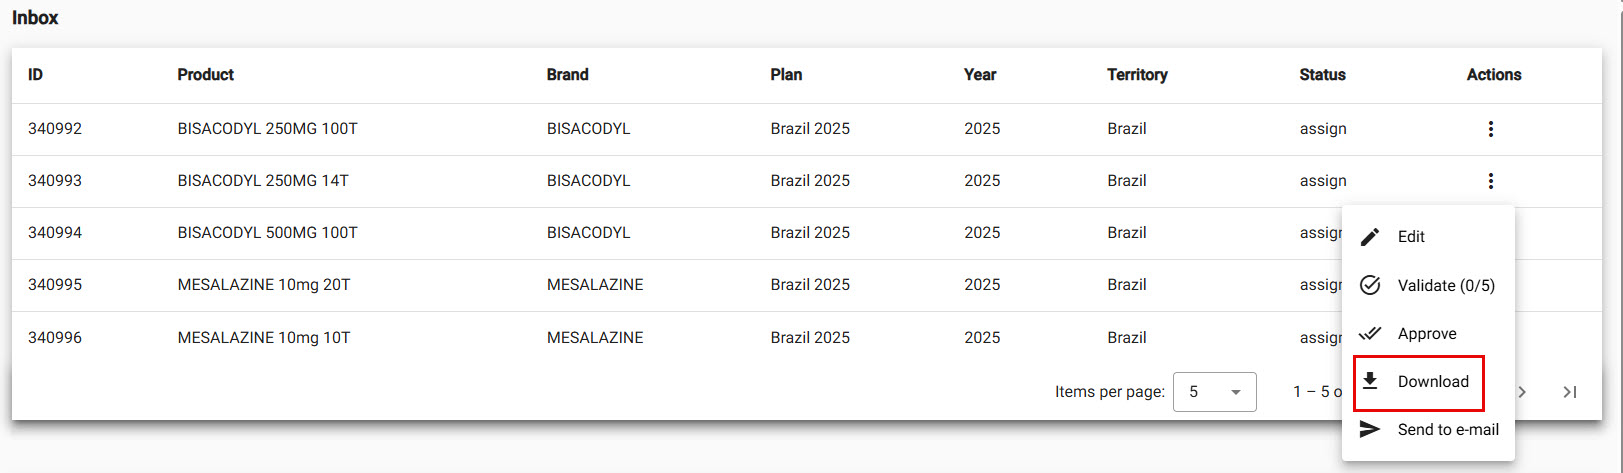
Task: Choose Download in the context menu
Action: [1432, 382]
